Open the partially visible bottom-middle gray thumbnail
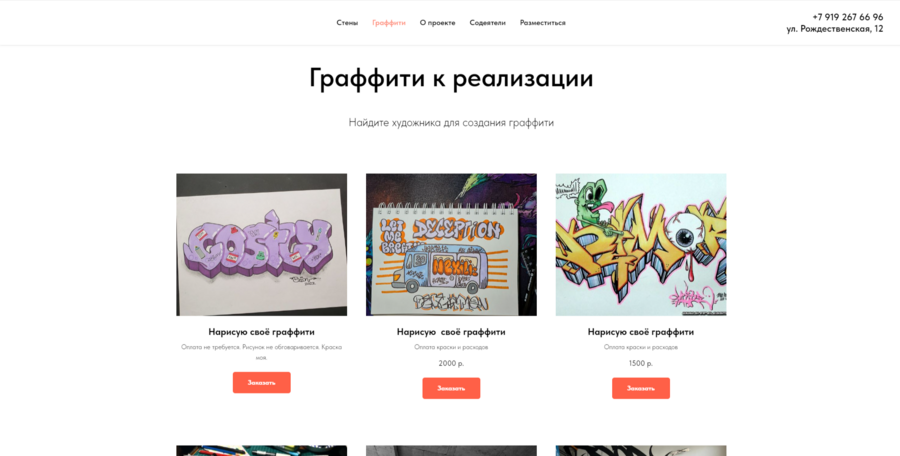Viewport: 900px width, 456px height. tap(451, 451)
